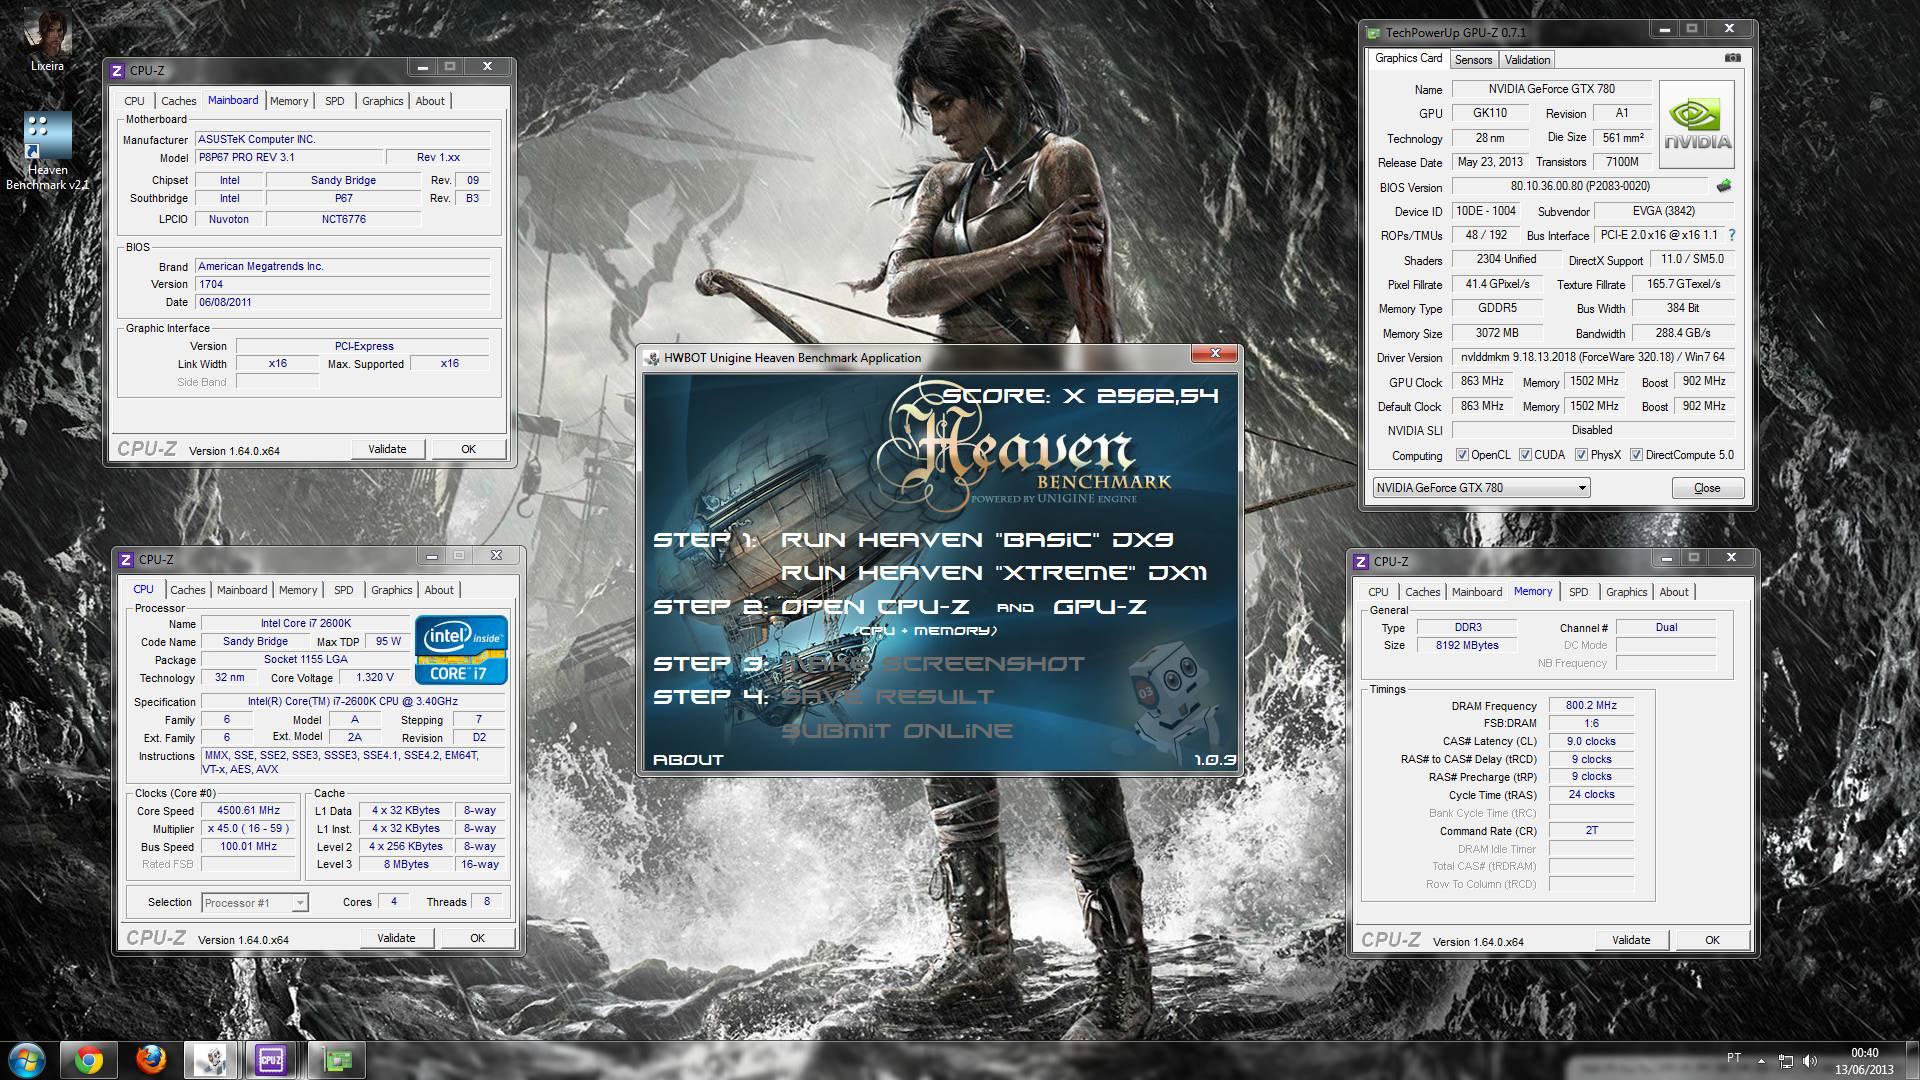1920x1080 pixels.
Task: Click Submit Online in HWBOT app
Action: pyautogui.click(x=896, y=731)
